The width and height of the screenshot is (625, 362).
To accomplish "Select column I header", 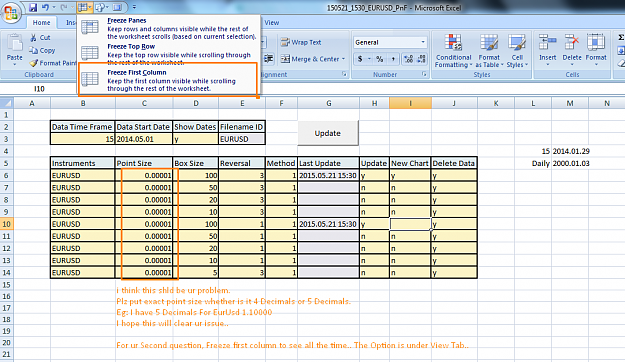I will (410, 103).
